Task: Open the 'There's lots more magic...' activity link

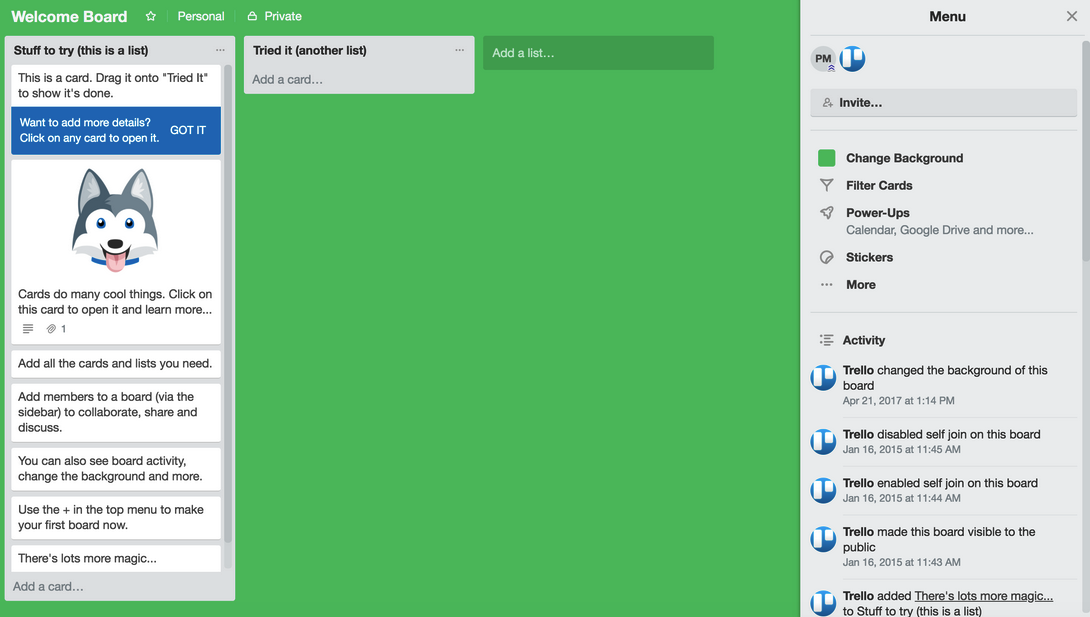Action: click(x=984, y=595)
